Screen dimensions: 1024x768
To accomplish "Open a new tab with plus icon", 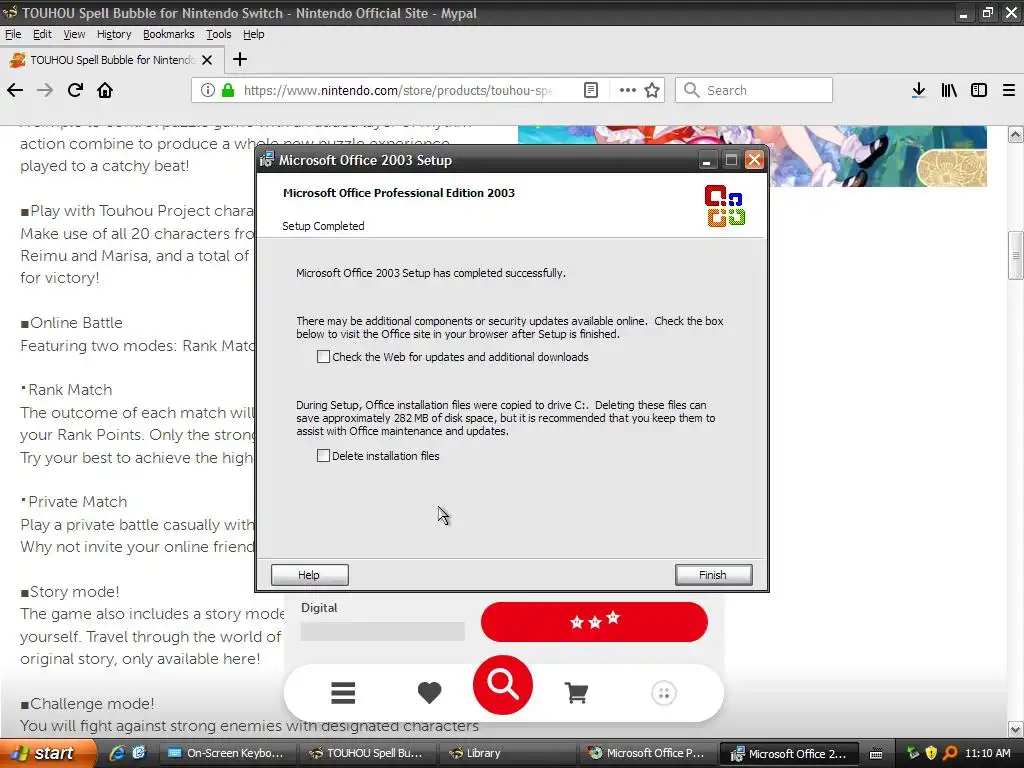I will (240, 59).
